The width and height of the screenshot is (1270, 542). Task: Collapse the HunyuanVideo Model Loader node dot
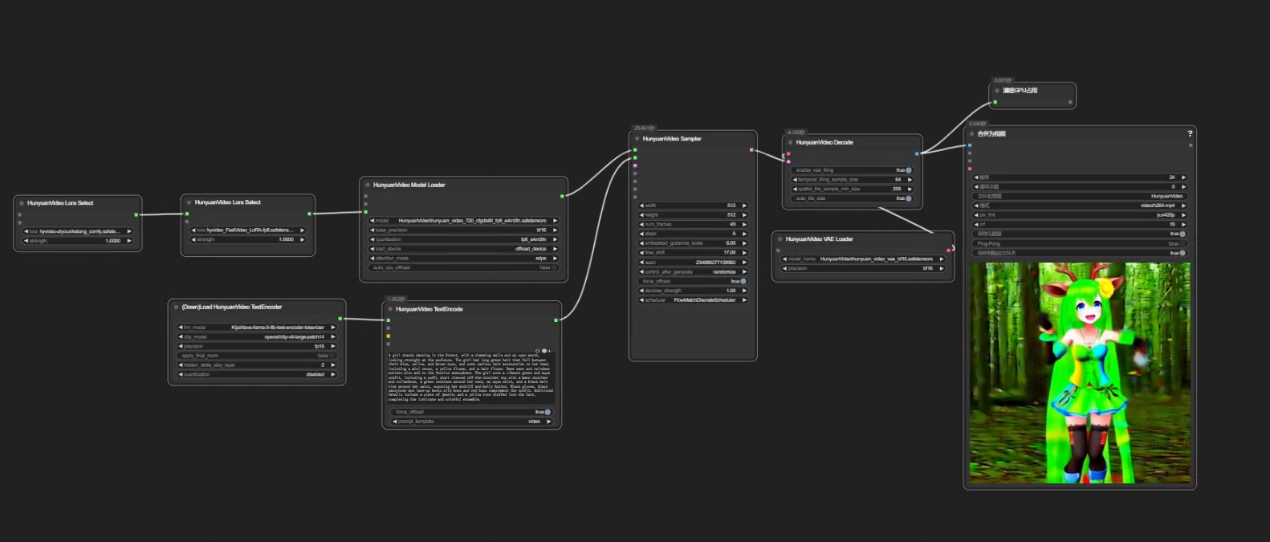(x=367, y=186)
